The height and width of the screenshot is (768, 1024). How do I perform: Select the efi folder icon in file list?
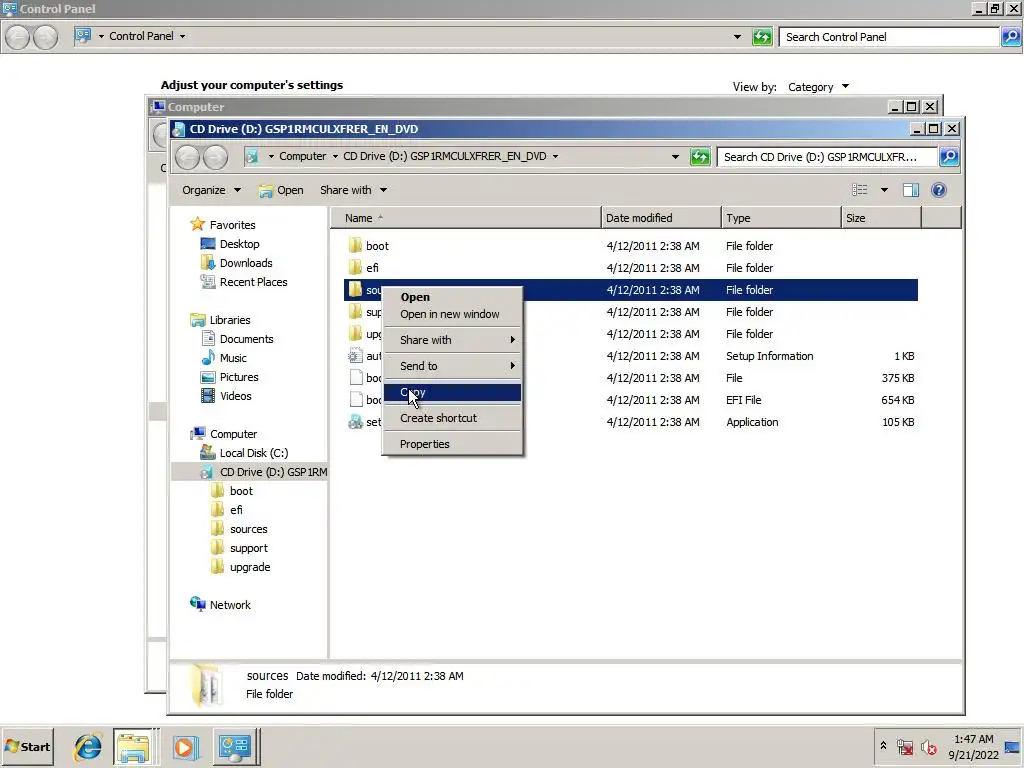pyautogui.click(x=355, y=268)
